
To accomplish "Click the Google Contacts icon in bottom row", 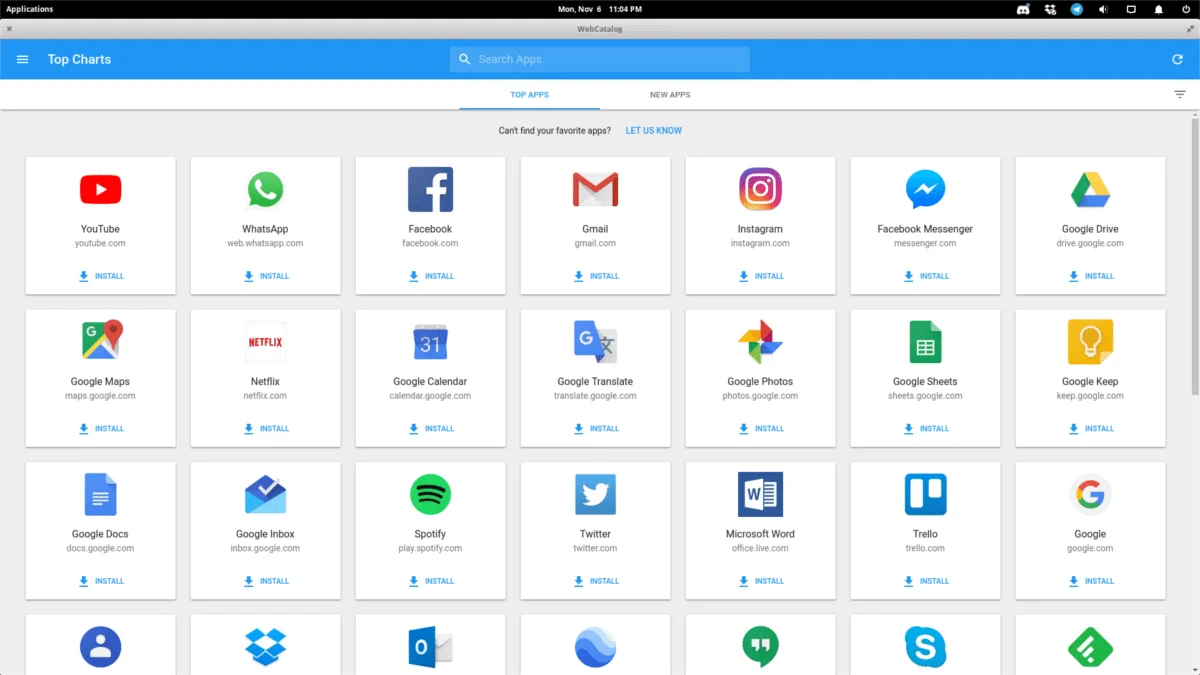I will click(x=100, y=647).
